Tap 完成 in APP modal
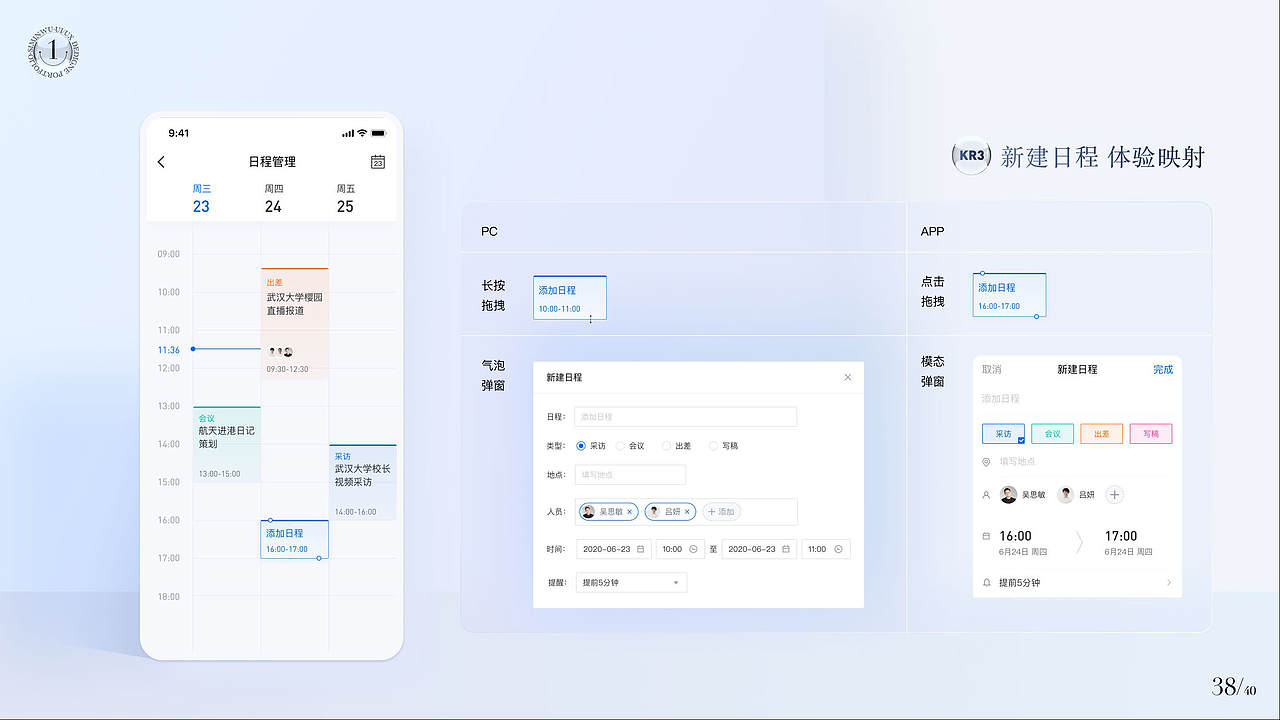 pyautogui.click(x=1163, y=370)
